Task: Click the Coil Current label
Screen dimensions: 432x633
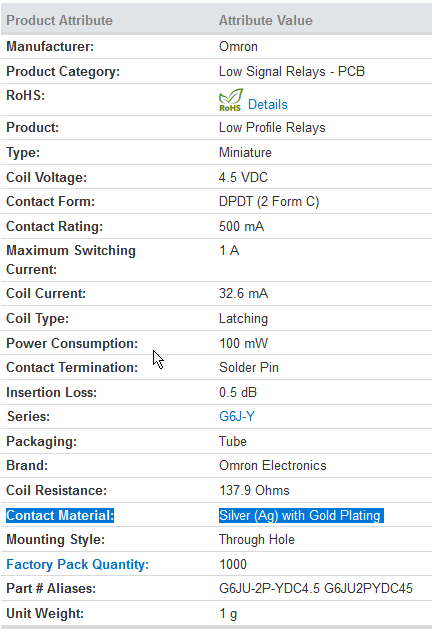Action: (x=46, y=293)
